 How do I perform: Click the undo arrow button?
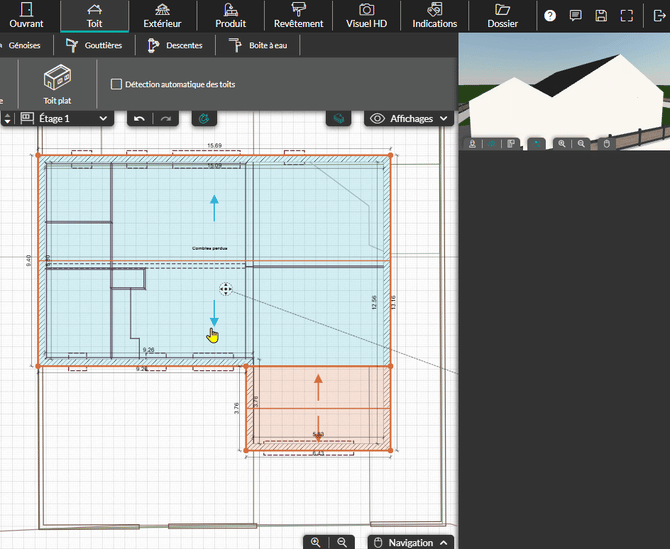tap(139, 118)
